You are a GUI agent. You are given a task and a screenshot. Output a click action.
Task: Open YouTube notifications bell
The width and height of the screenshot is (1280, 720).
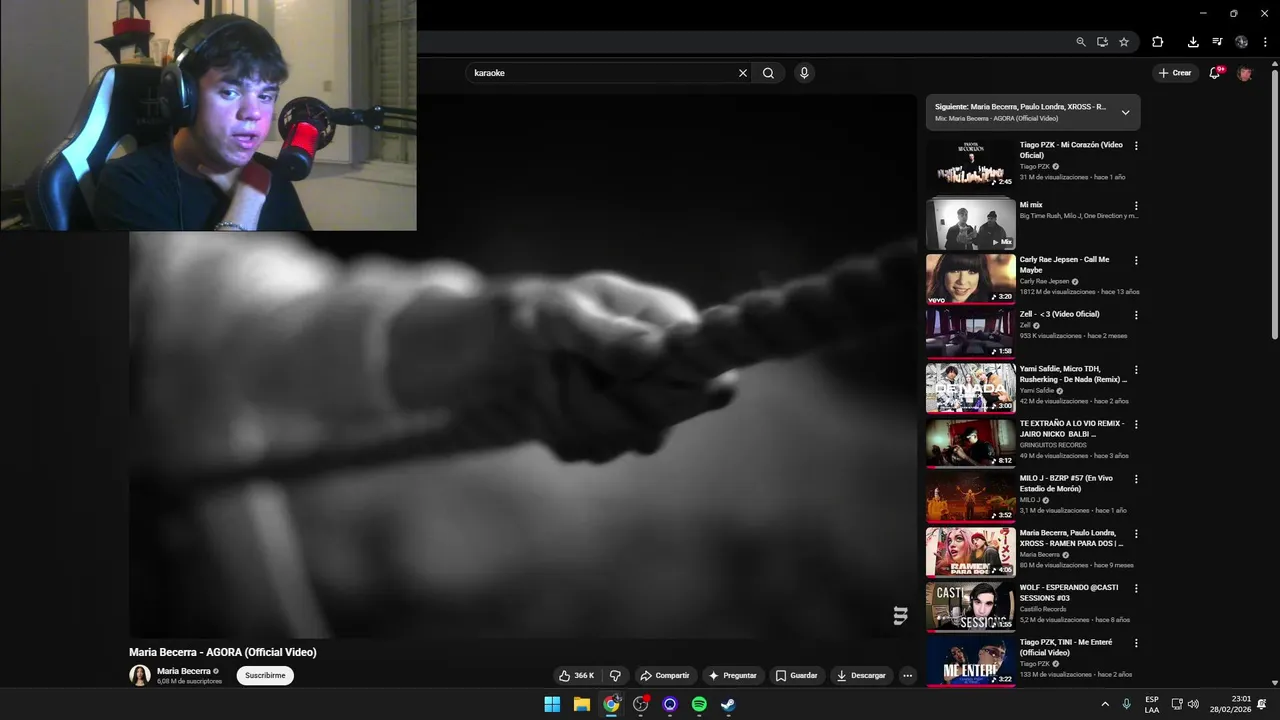pyautogui.click(x=1215, y=73)
